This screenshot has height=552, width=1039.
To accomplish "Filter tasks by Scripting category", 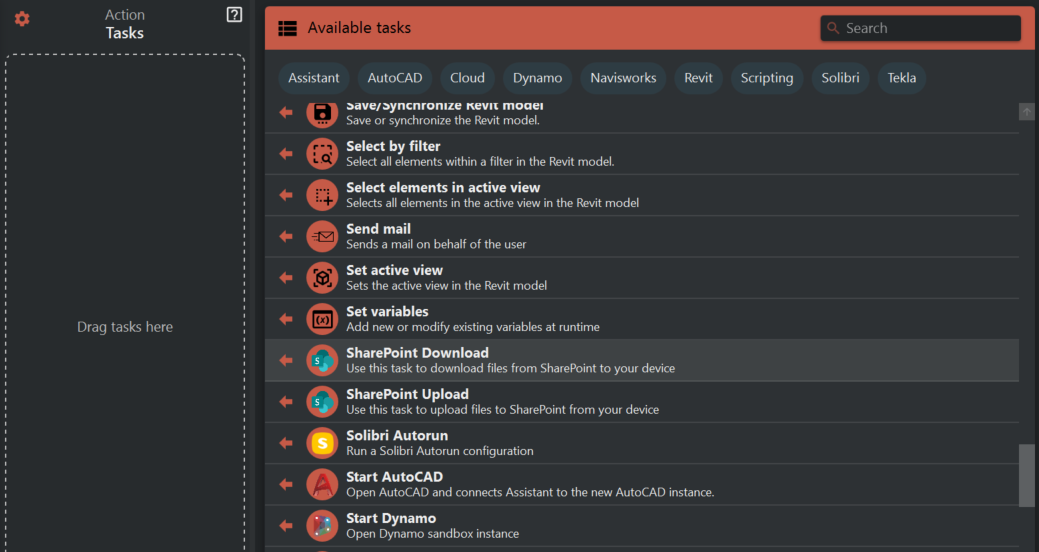I will point(767,78).
